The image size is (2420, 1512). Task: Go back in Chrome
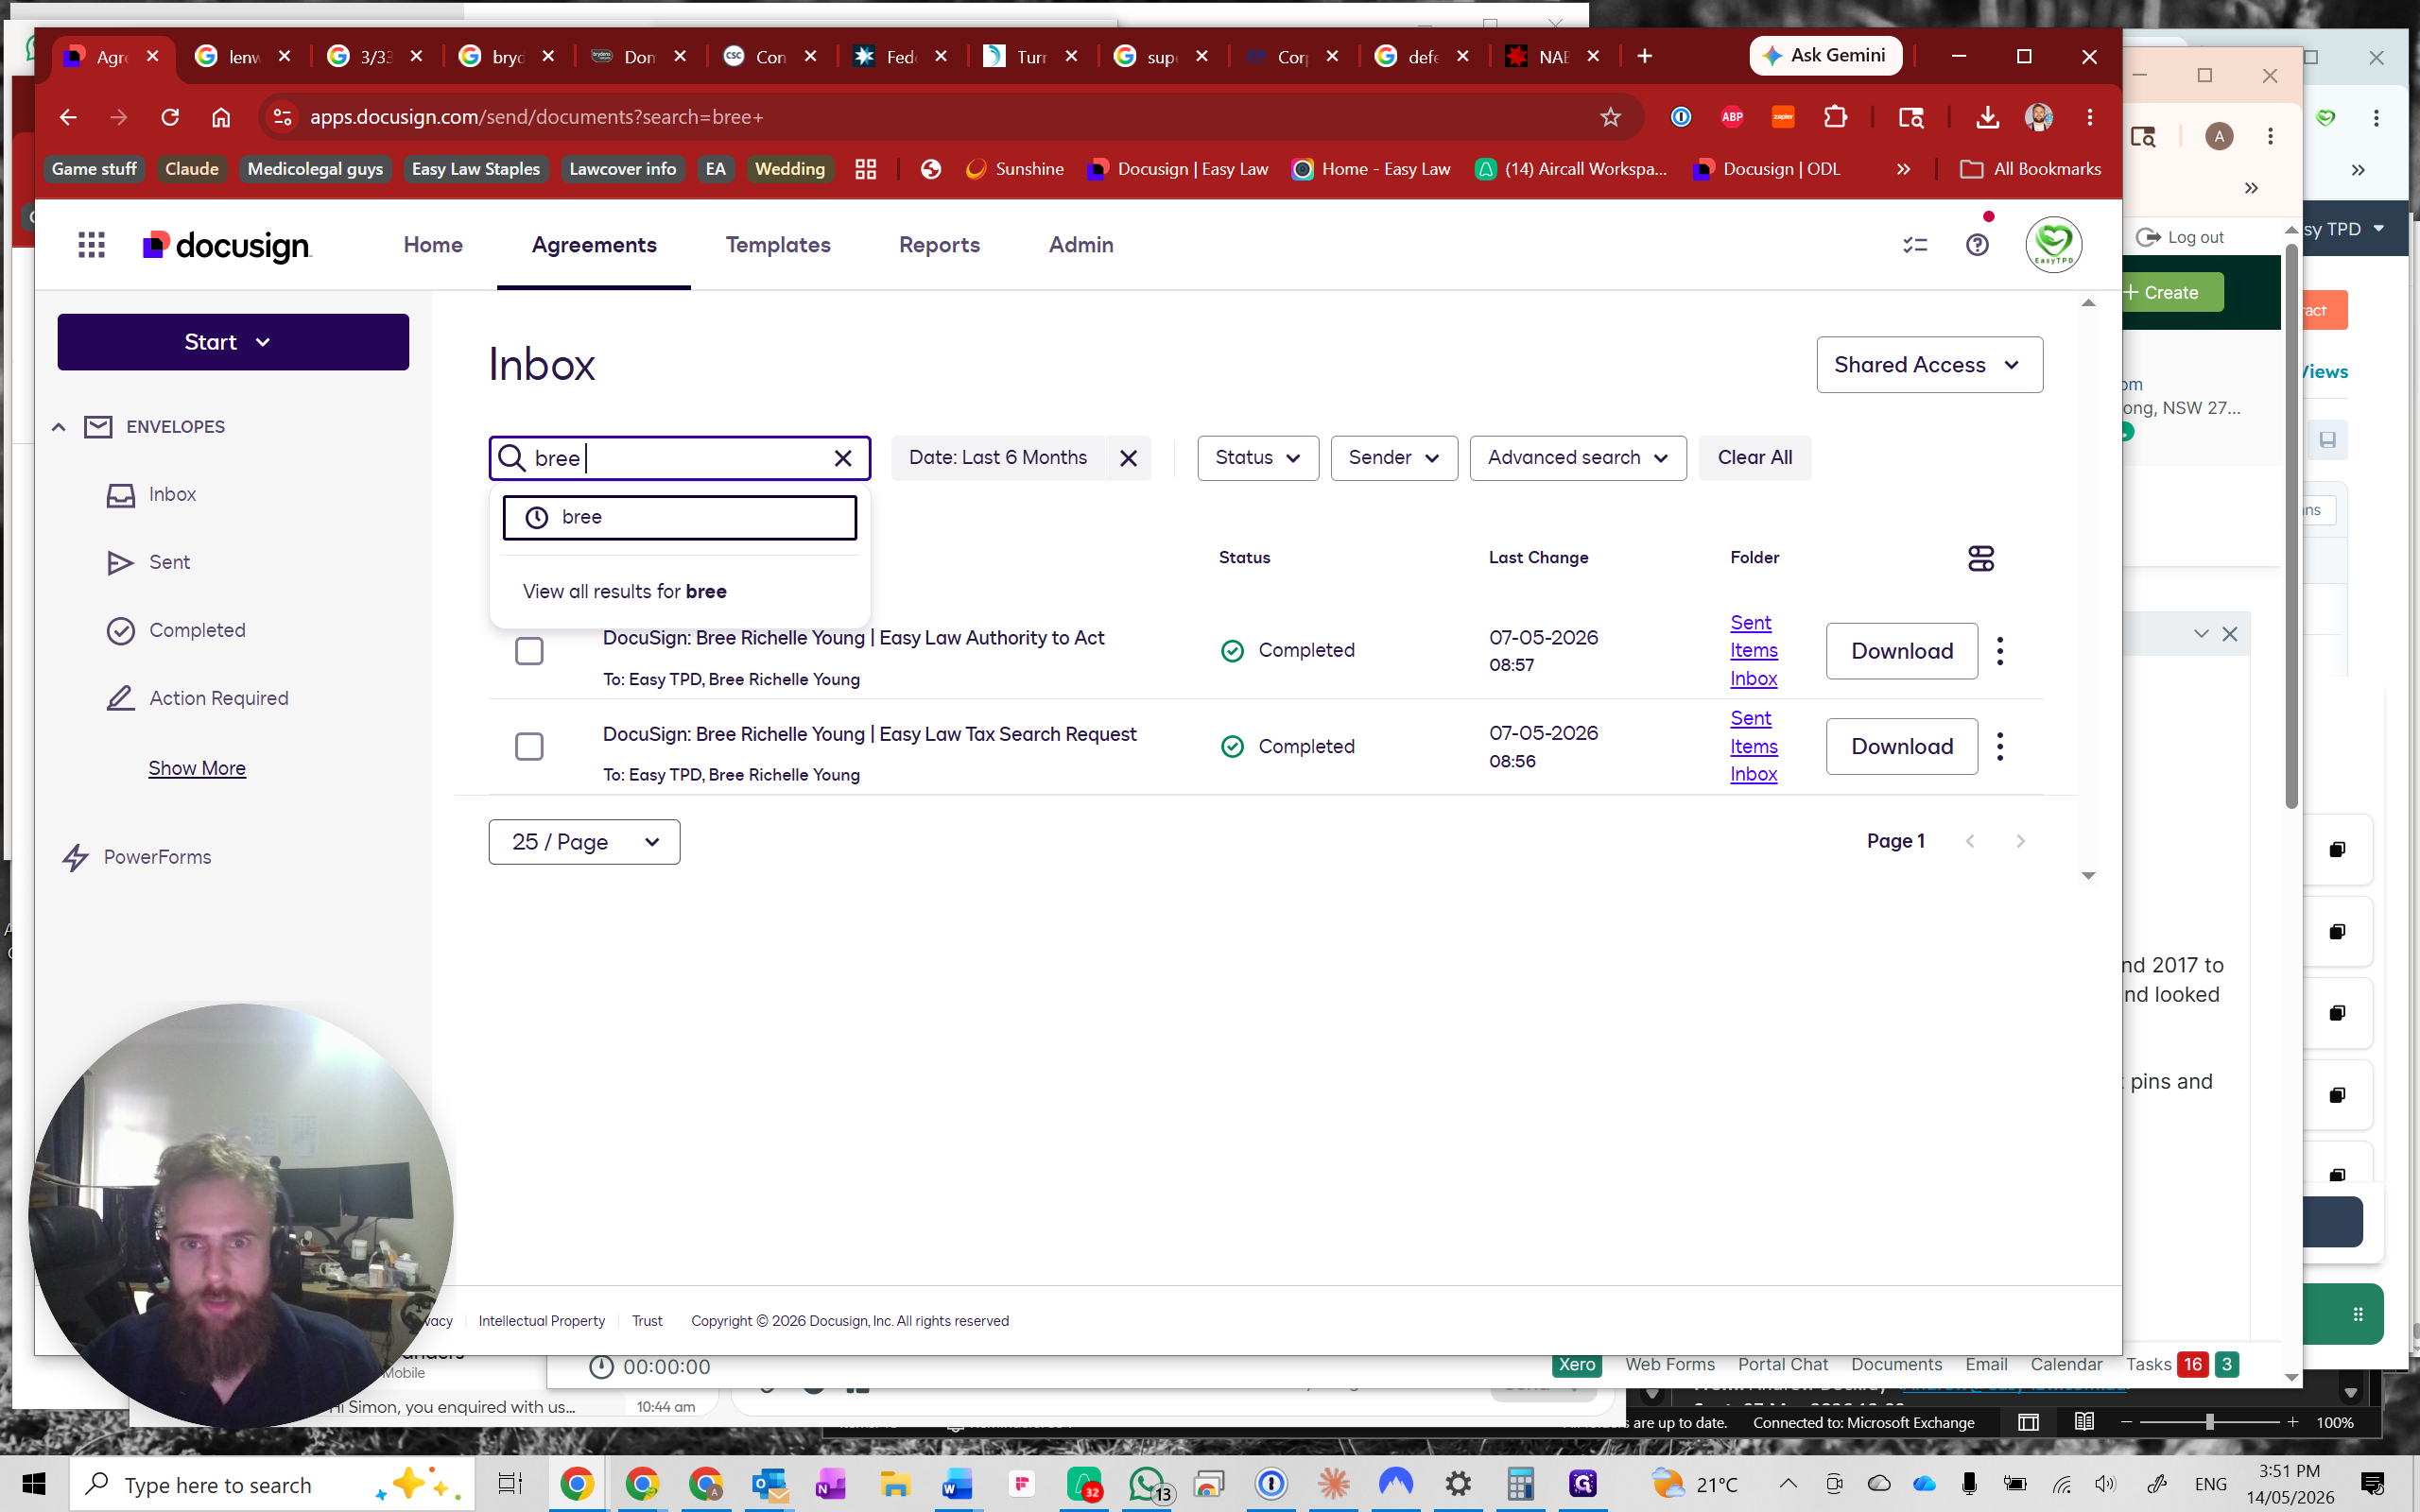(67, 117)
